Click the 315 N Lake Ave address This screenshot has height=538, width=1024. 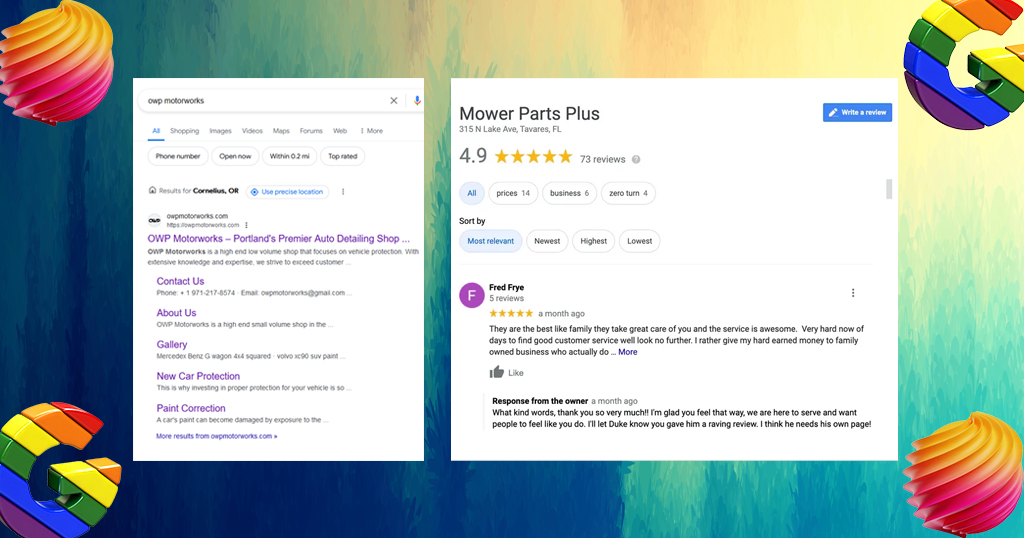[x=510, y=129]
